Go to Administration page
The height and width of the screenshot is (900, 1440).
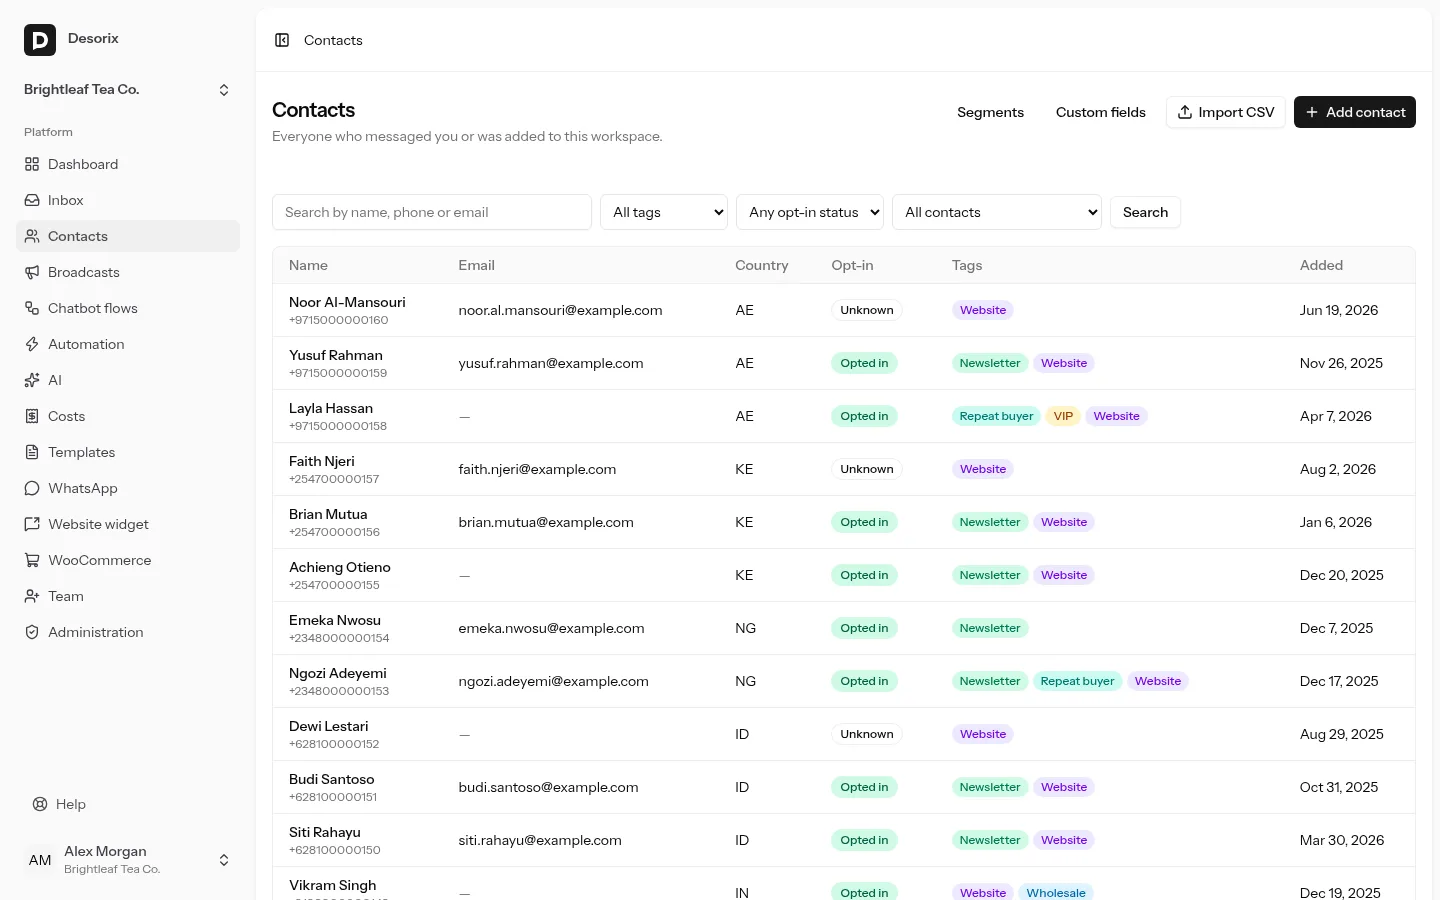pyautogui.click(x=128, y=632)
